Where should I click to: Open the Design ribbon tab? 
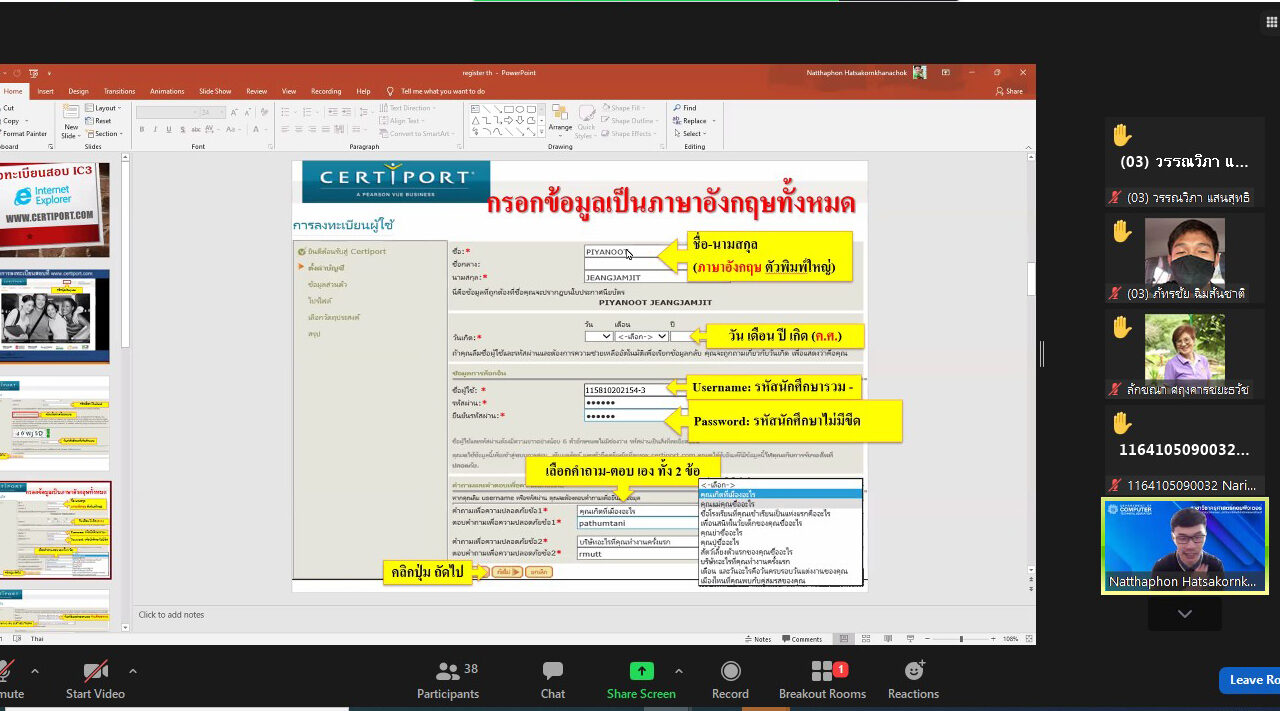(x=78, y=91)
